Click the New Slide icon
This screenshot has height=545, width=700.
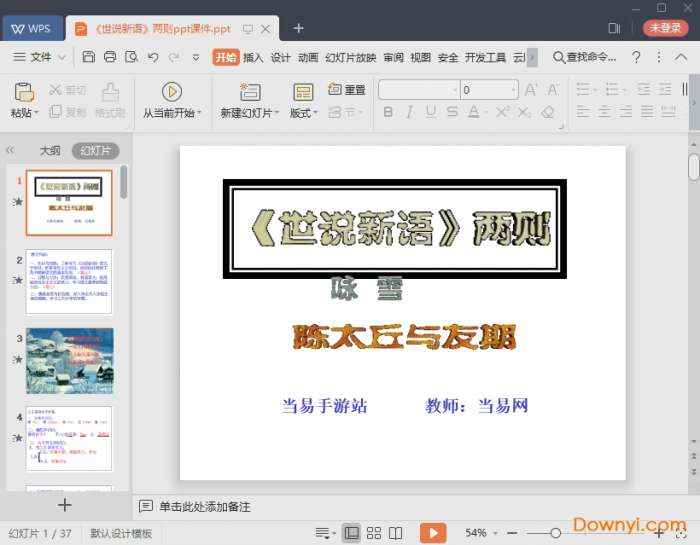[245, 92]
